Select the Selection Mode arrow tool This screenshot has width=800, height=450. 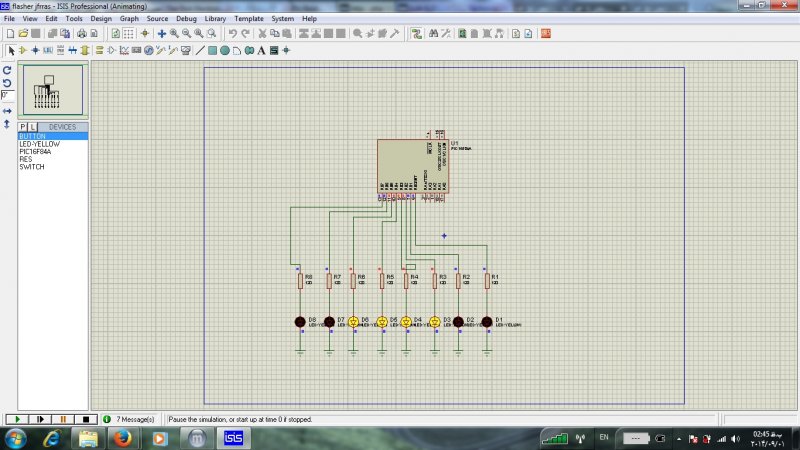11,51
